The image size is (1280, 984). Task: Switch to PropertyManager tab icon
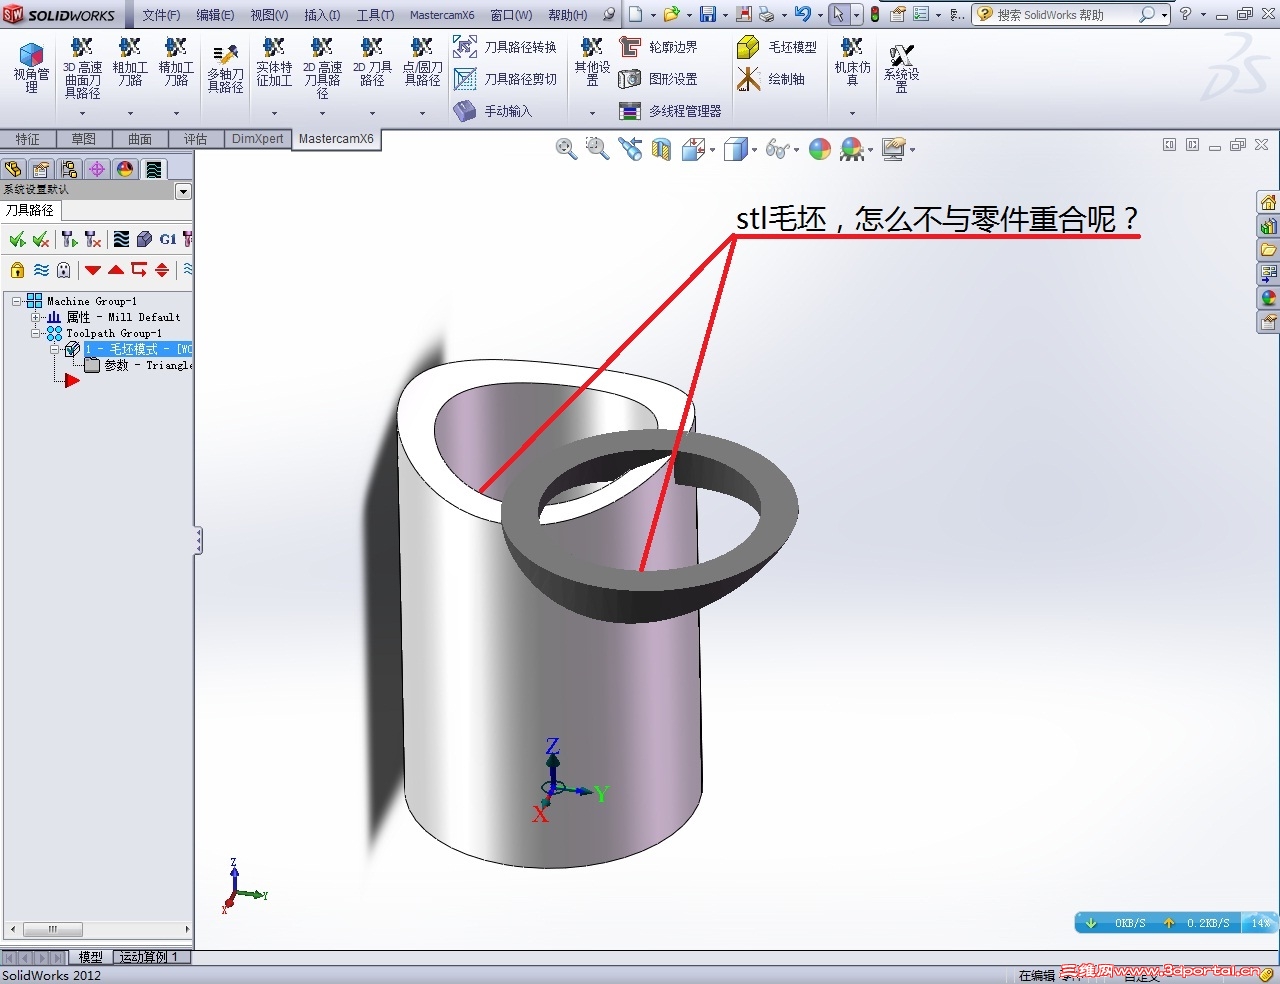41,169
